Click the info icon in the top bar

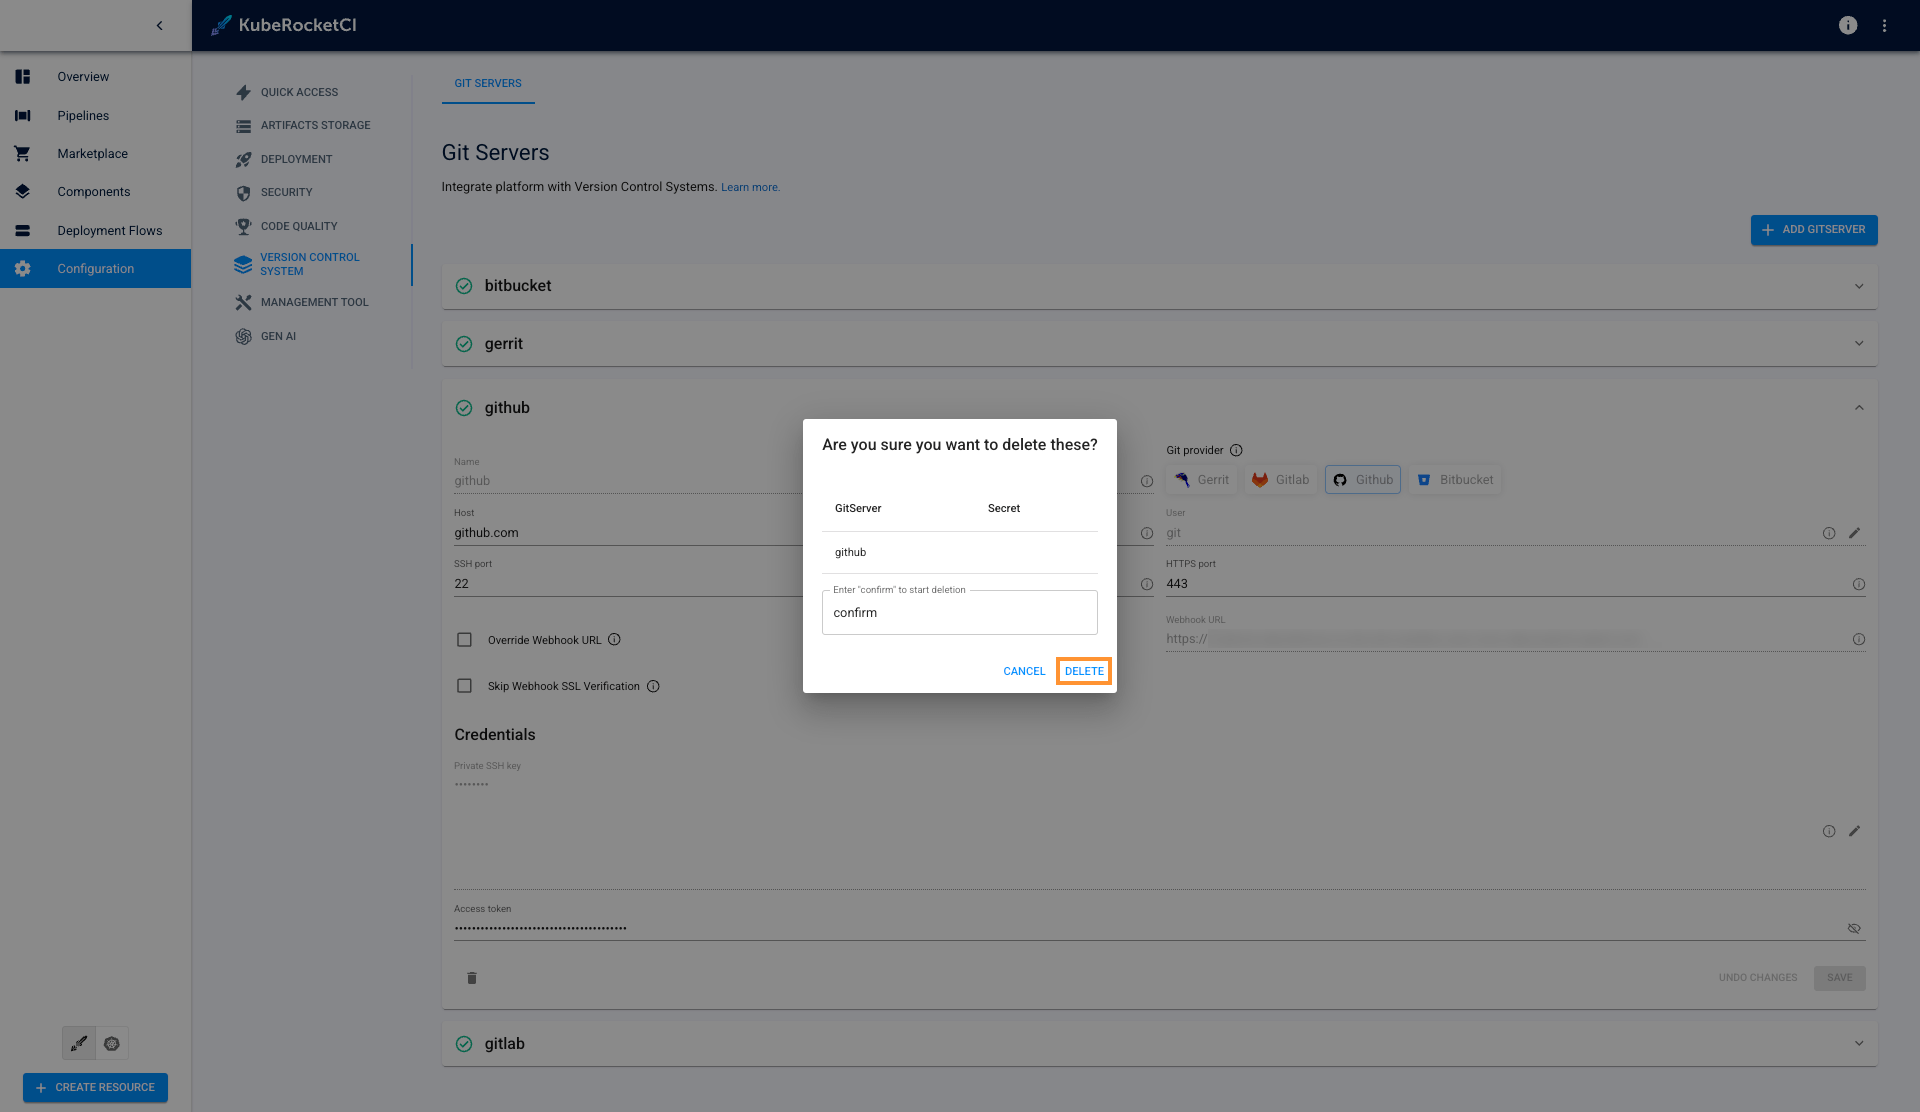click(x=1847, y=26)
